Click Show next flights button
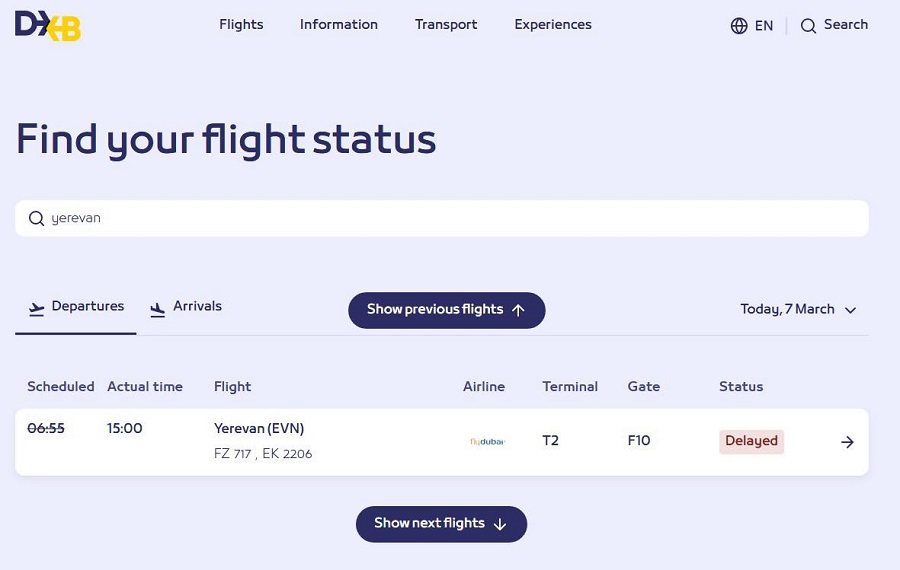 441,524
